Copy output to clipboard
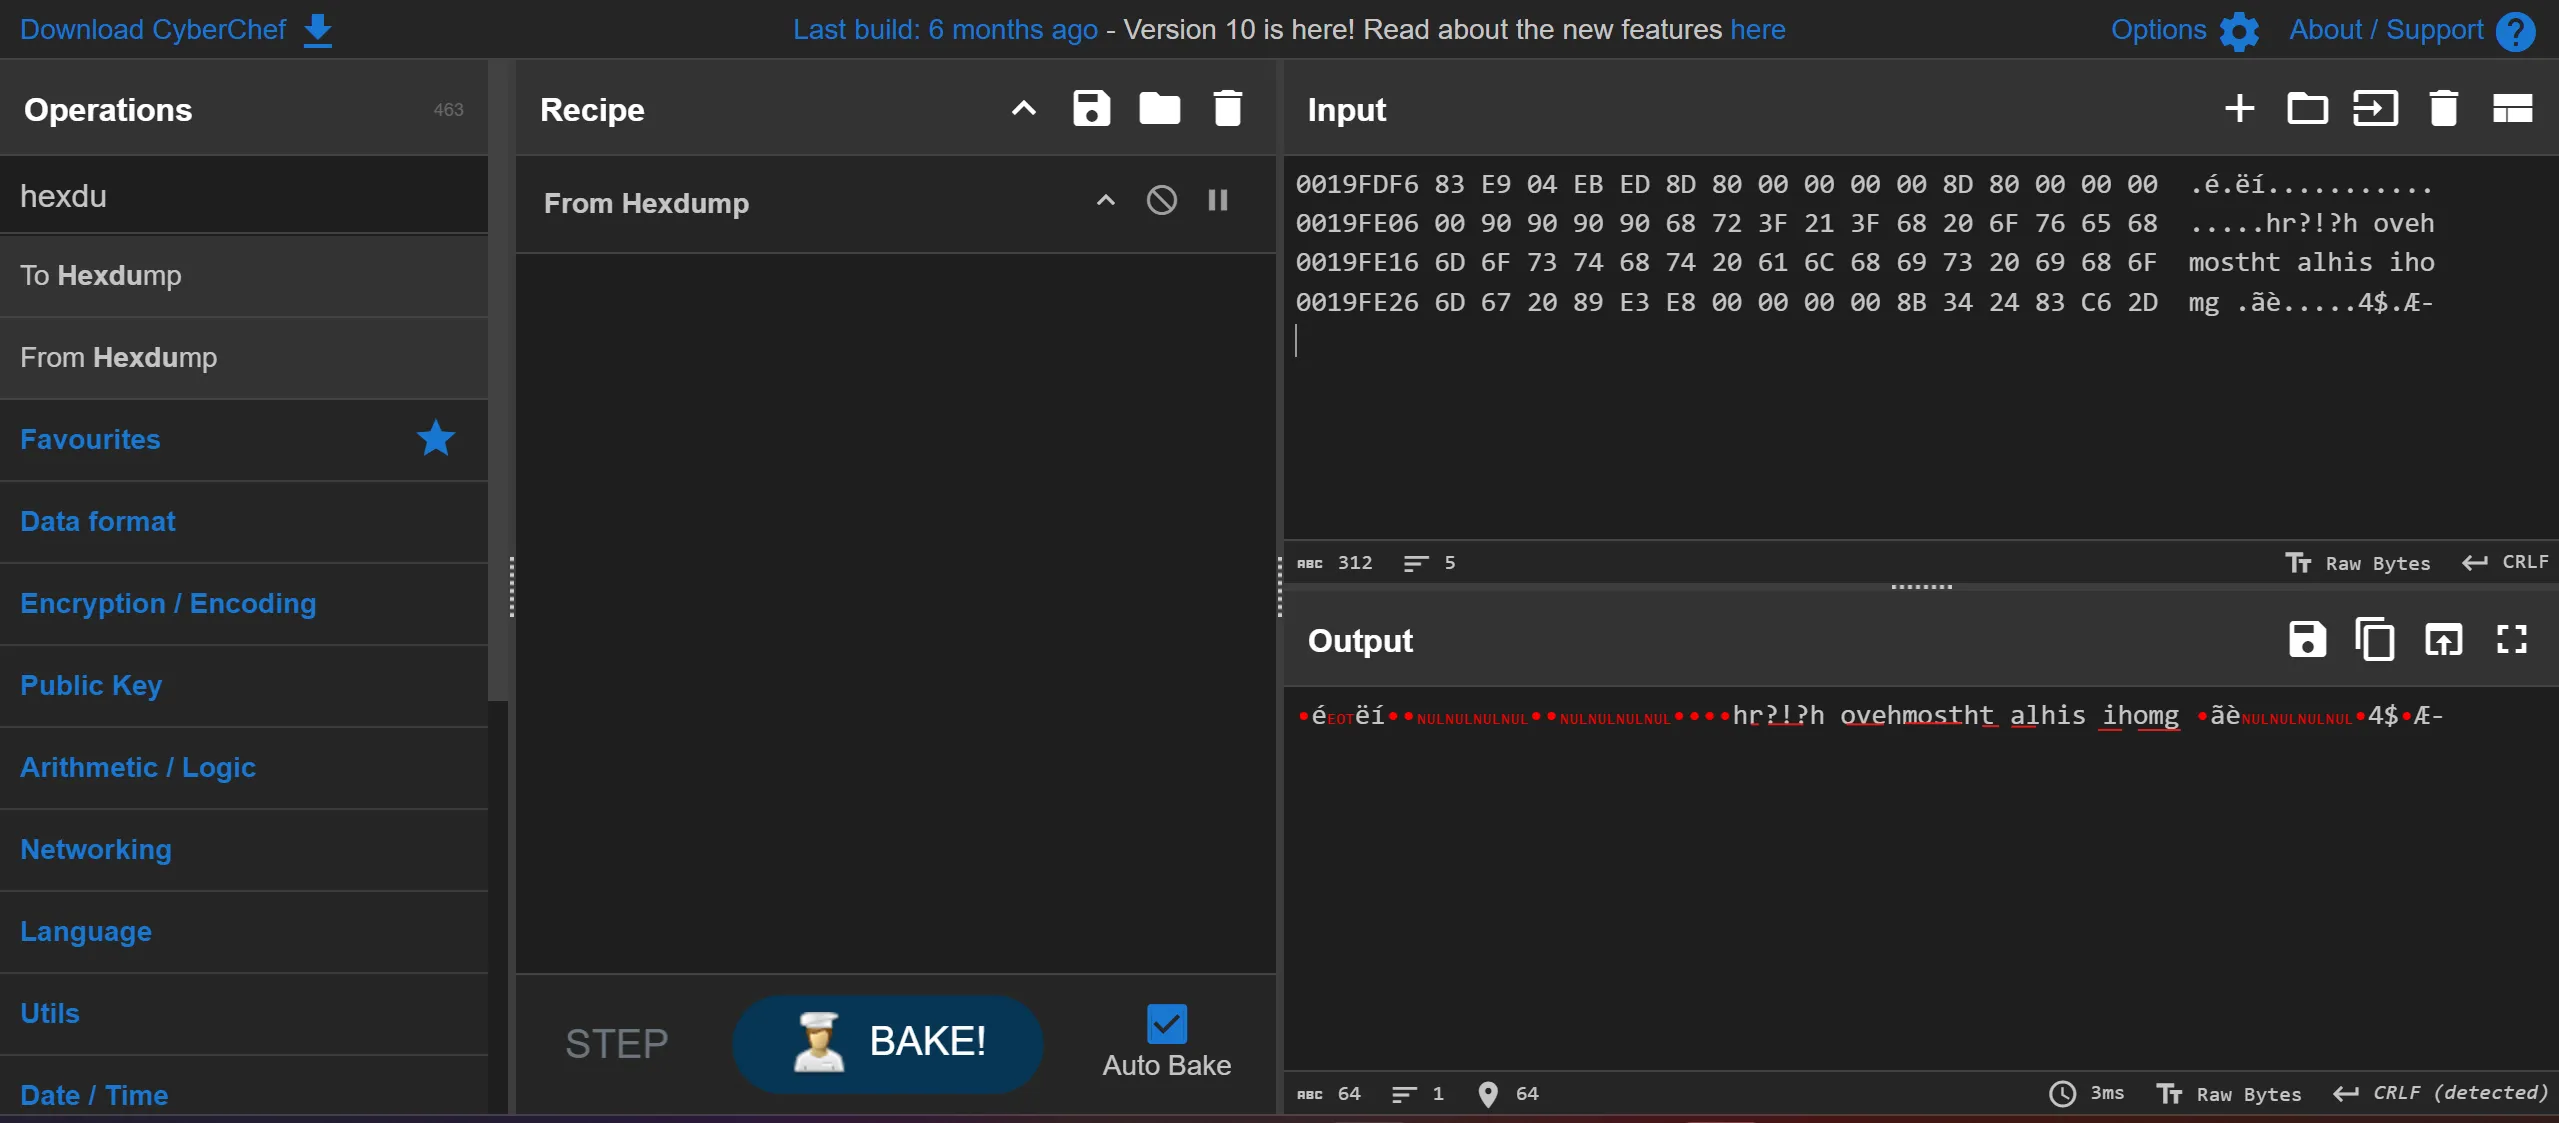 click(x=2374, y=639)
